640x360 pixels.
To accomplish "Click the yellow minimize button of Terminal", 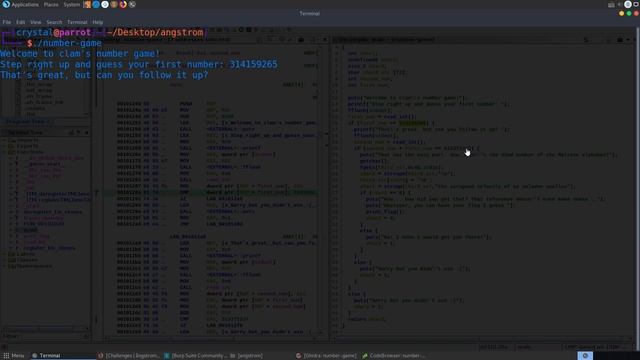I will [621, 13].
